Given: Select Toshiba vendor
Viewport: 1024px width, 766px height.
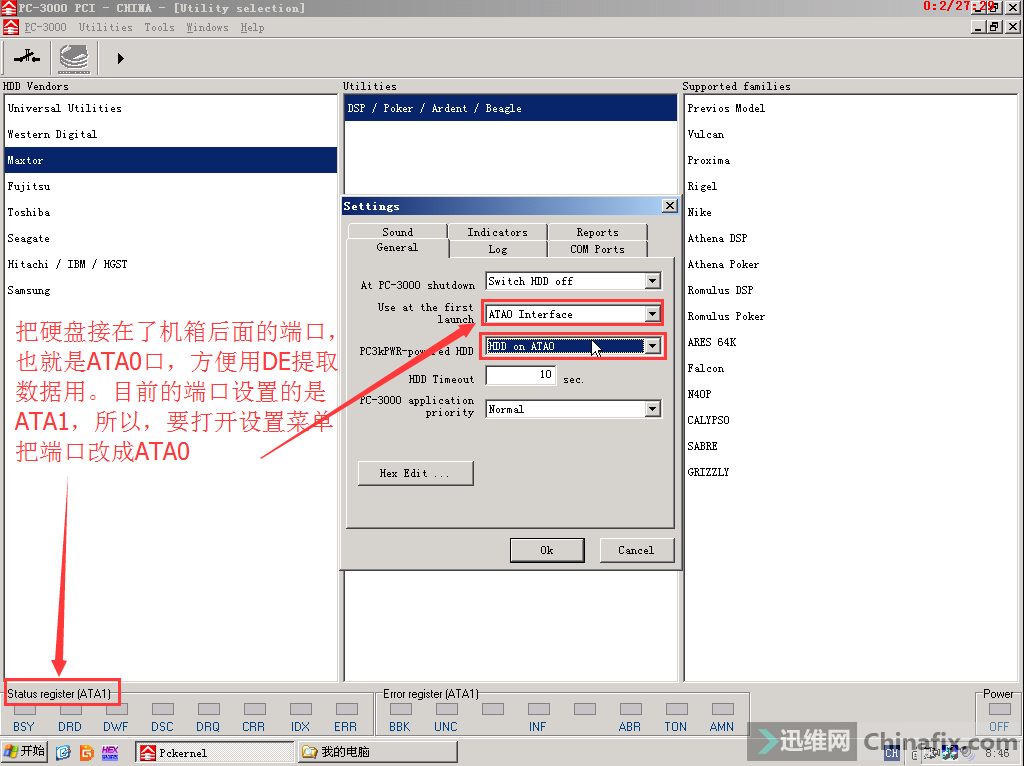Looking at the screenshot, I should 171,212.
